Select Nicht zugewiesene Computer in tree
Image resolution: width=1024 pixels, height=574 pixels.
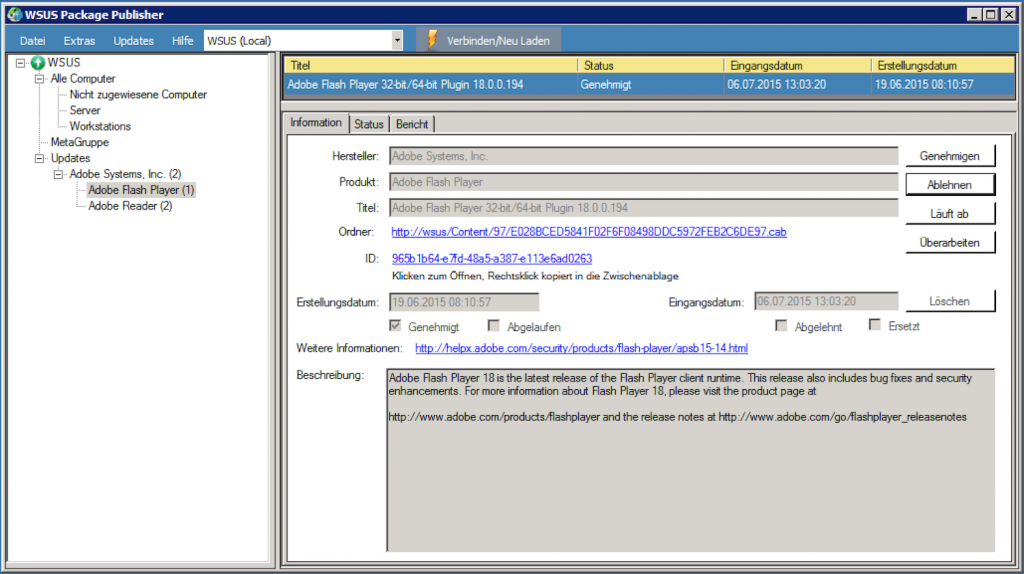tap(138, 95)
